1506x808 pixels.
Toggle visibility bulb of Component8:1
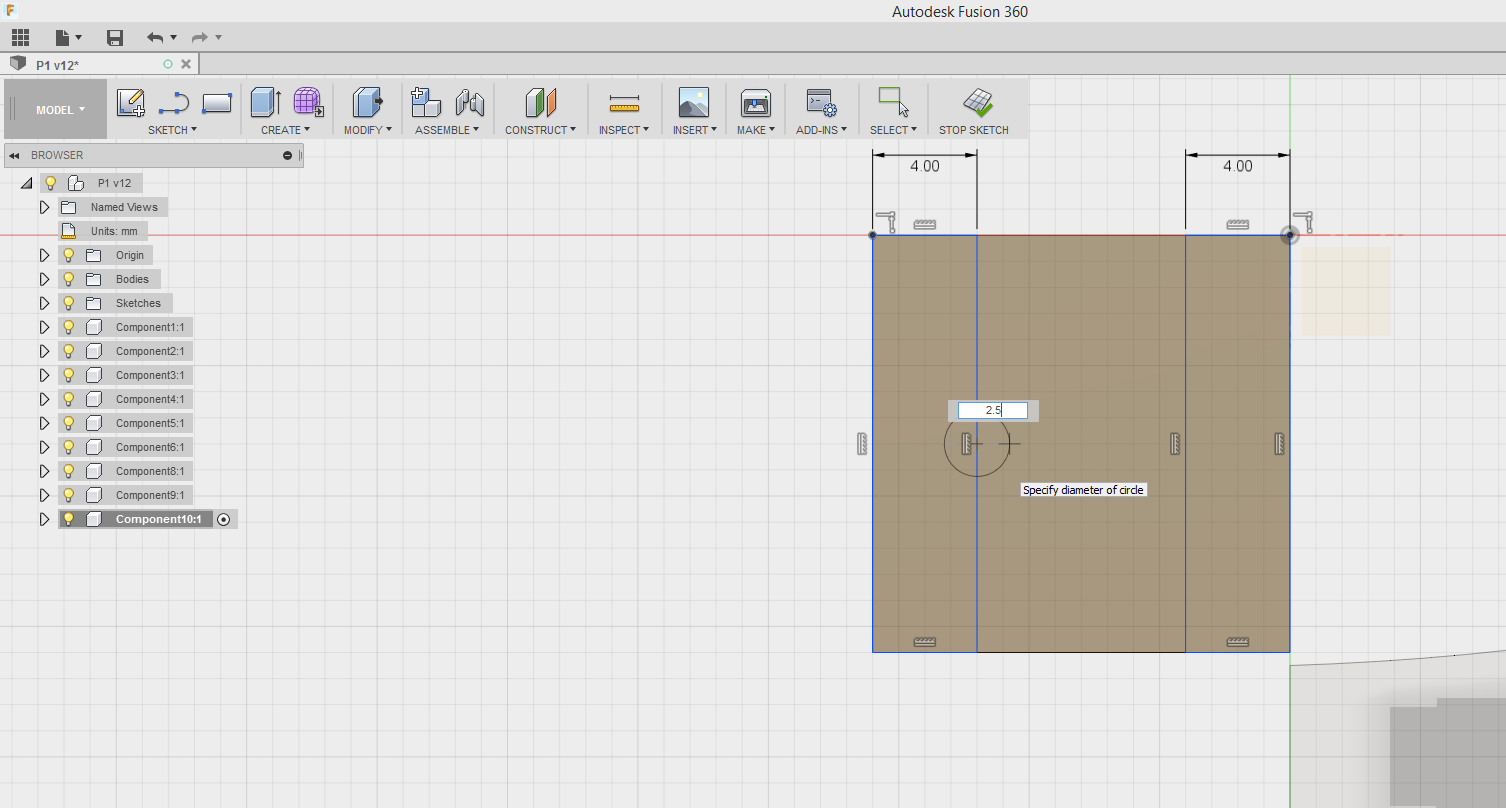(x=69, y=471)
